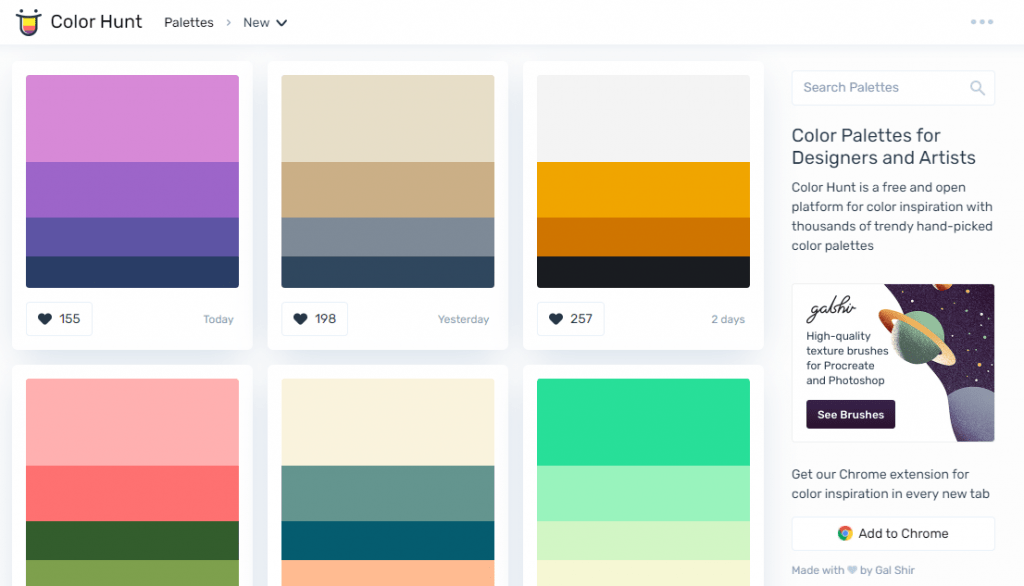Click the search magnifier icon
Viewport: 1024px width, 586px height.
pos(977,88)
